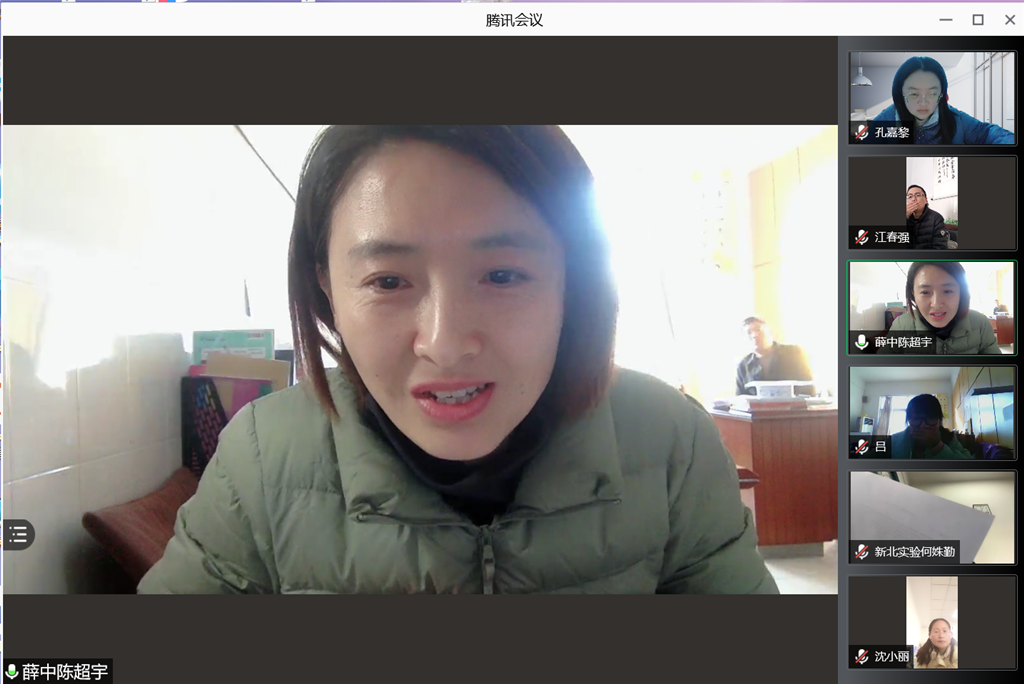Open the list menu icon on main video

18,534
